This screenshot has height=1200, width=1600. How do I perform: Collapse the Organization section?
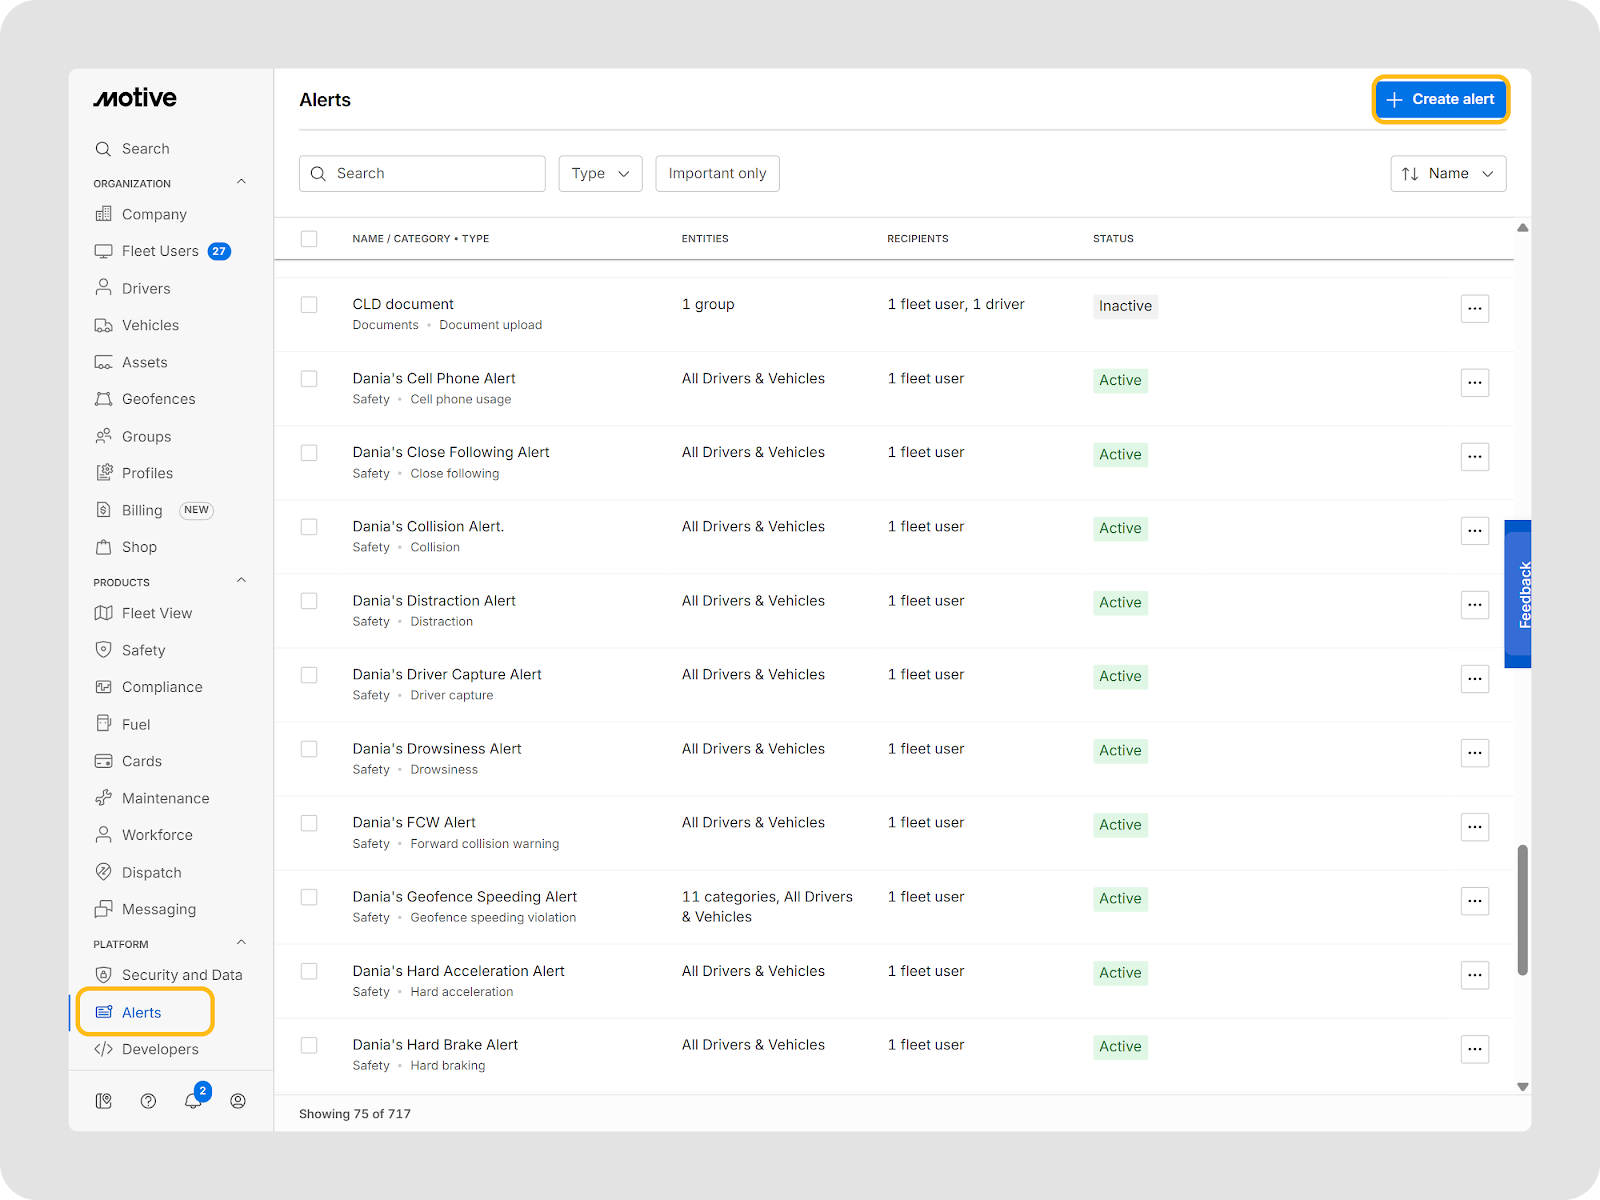click(x=241, y=182)
